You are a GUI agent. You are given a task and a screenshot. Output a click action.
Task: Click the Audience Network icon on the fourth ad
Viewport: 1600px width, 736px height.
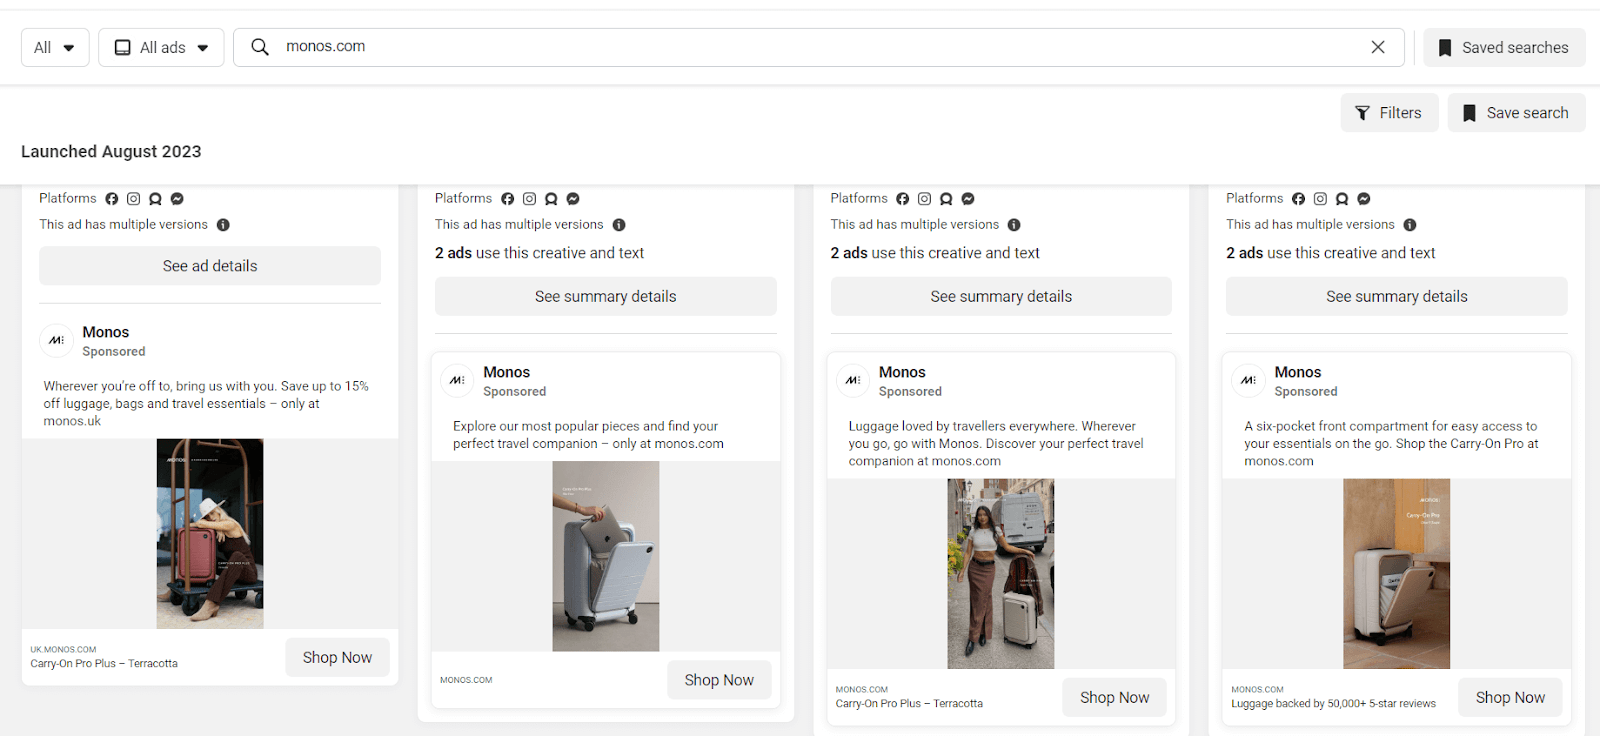[1342, 199]
